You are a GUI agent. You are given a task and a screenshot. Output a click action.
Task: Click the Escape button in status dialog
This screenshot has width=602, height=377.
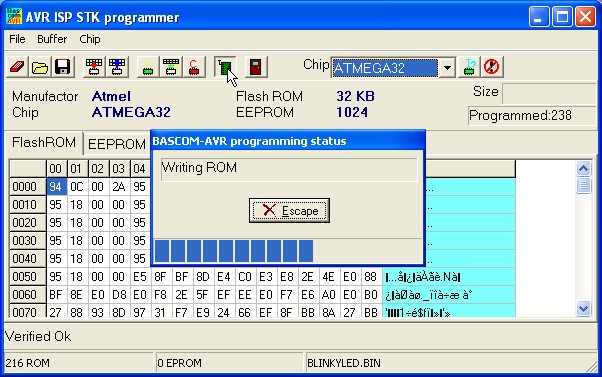tap(289, 210)
